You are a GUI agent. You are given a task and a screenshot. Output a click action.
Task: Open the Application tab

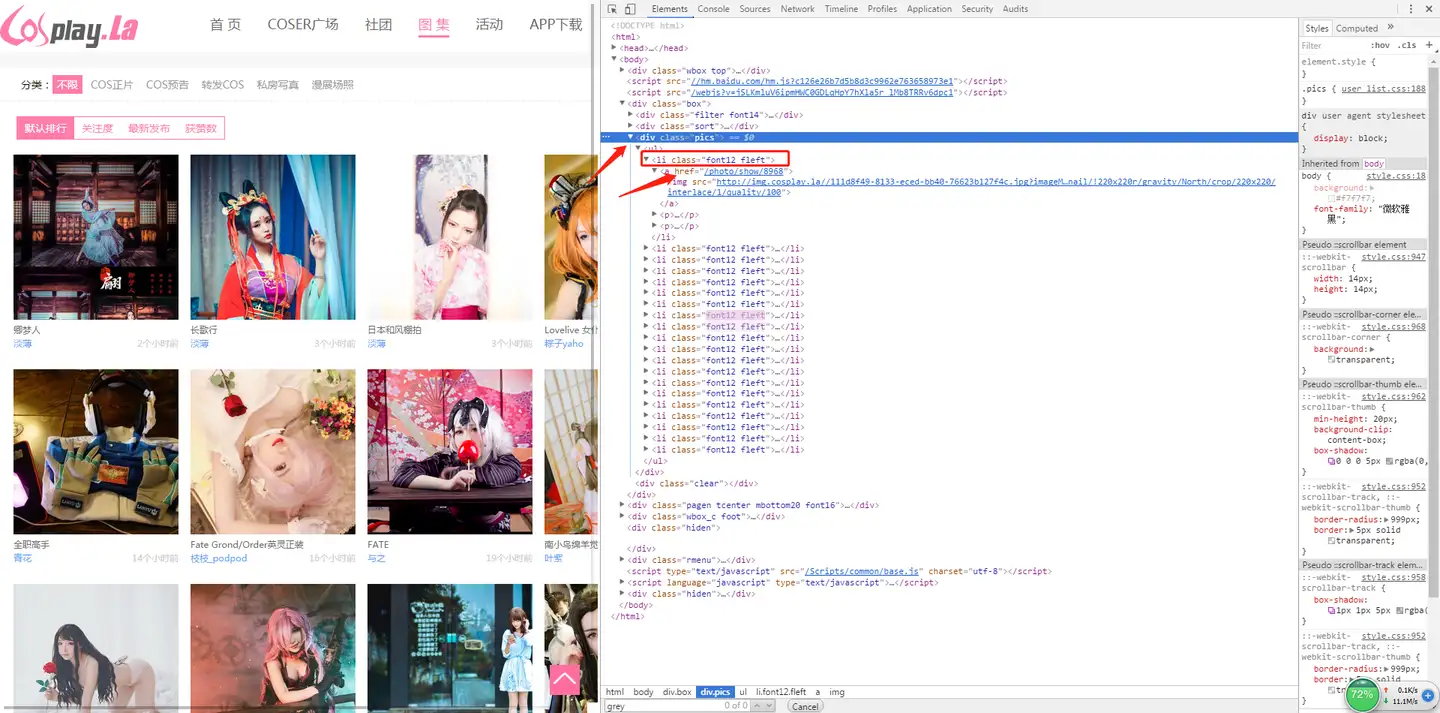click(929, 9)
